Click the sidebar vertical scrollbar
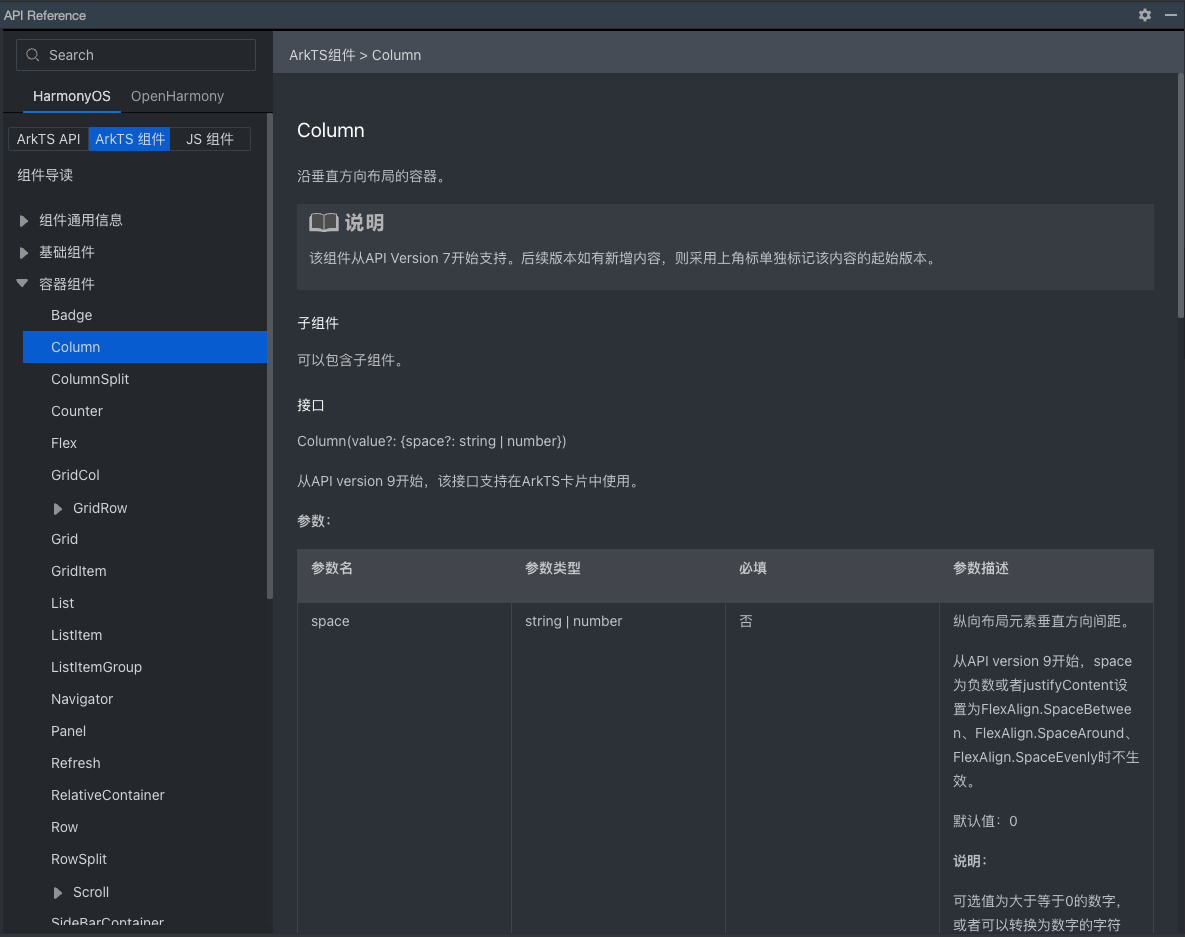This screenshot has width=1185, height=937. [x=270, y=355]
